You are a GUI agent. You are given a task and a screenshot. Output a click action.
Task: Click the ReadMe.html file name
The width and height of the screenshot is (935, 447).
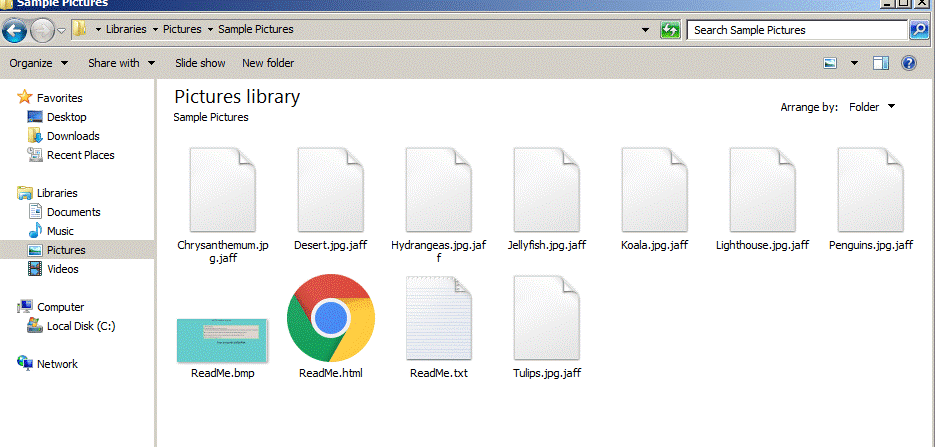(x=330, y=374)
